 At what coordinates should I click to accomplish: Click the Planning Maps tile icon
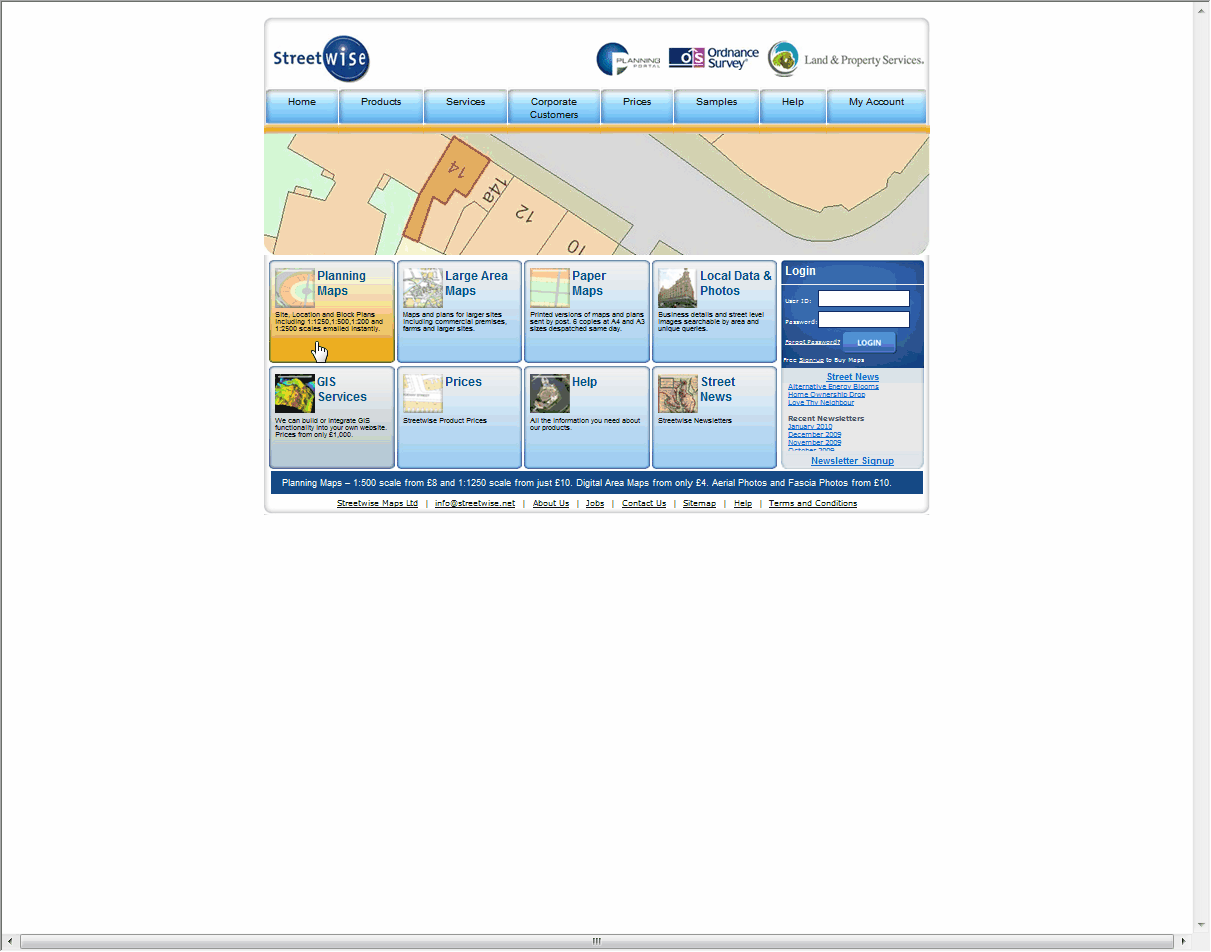coord(294,288)
